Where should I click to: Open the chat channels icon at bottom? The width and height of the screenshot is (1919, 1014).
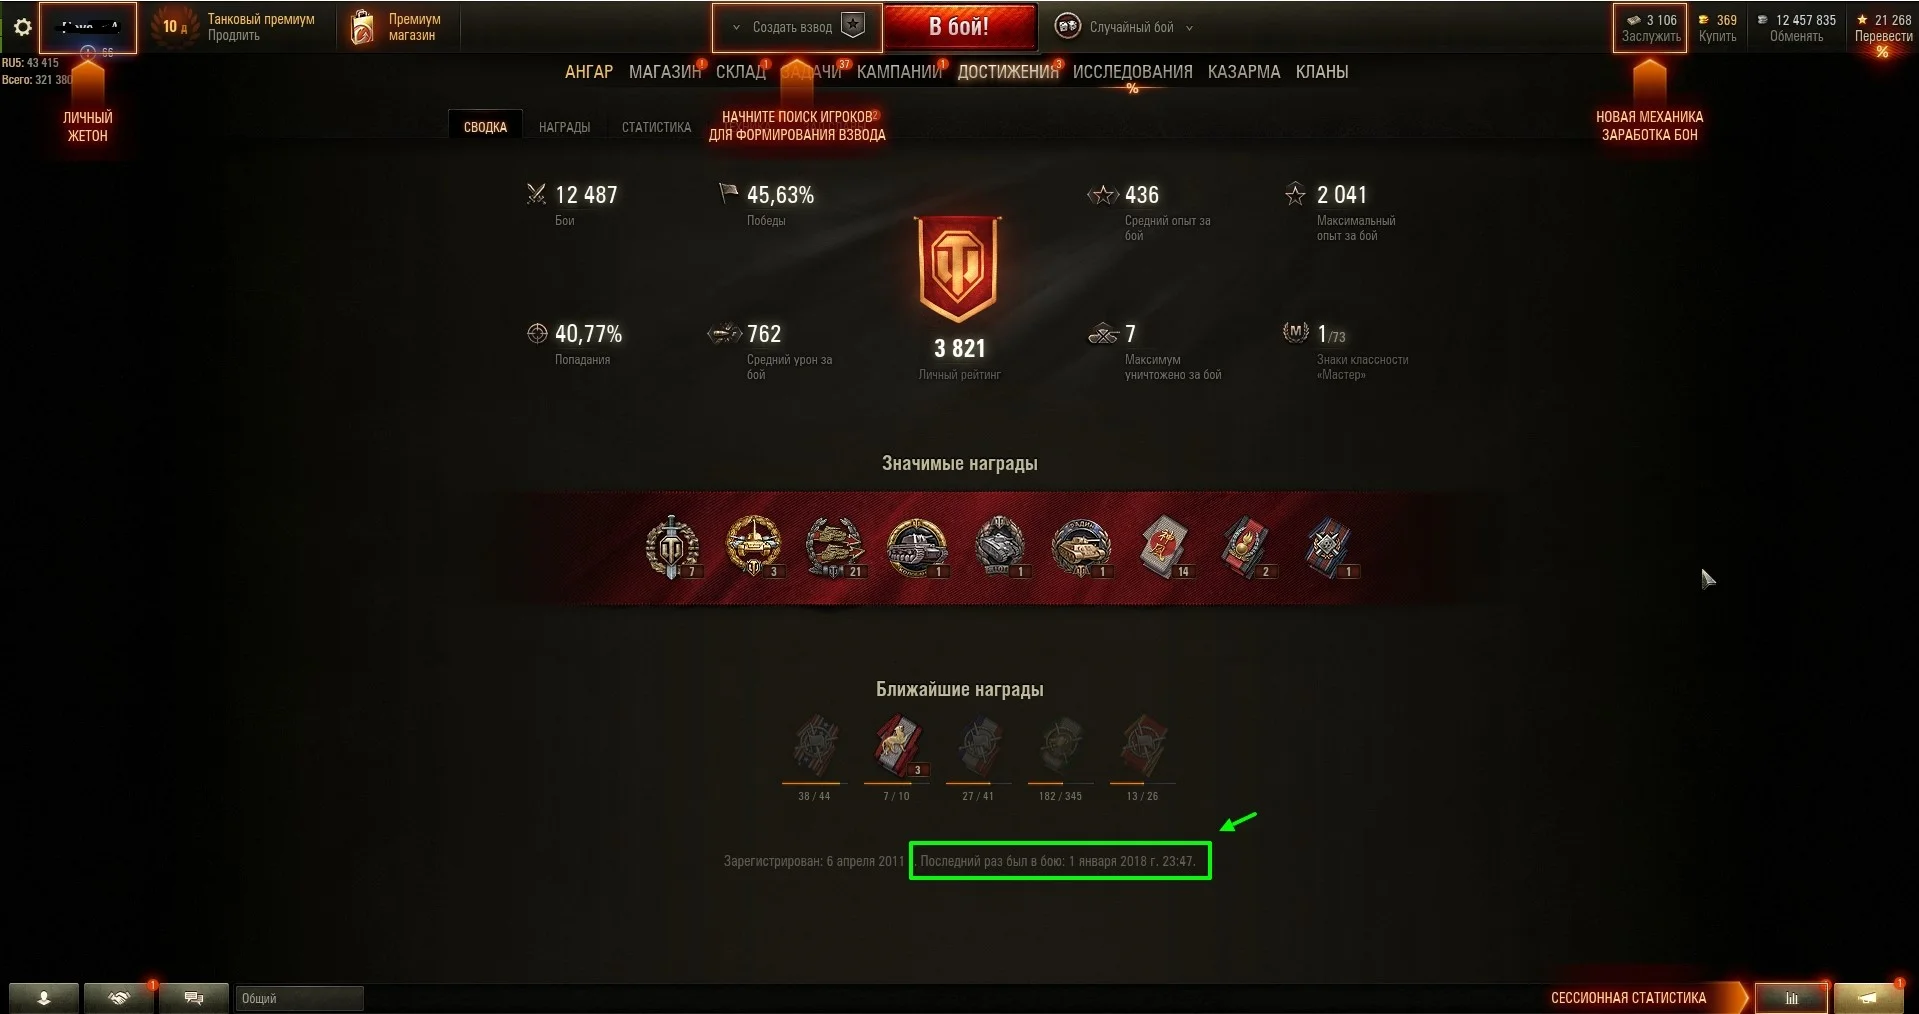(x=194, y=998)
